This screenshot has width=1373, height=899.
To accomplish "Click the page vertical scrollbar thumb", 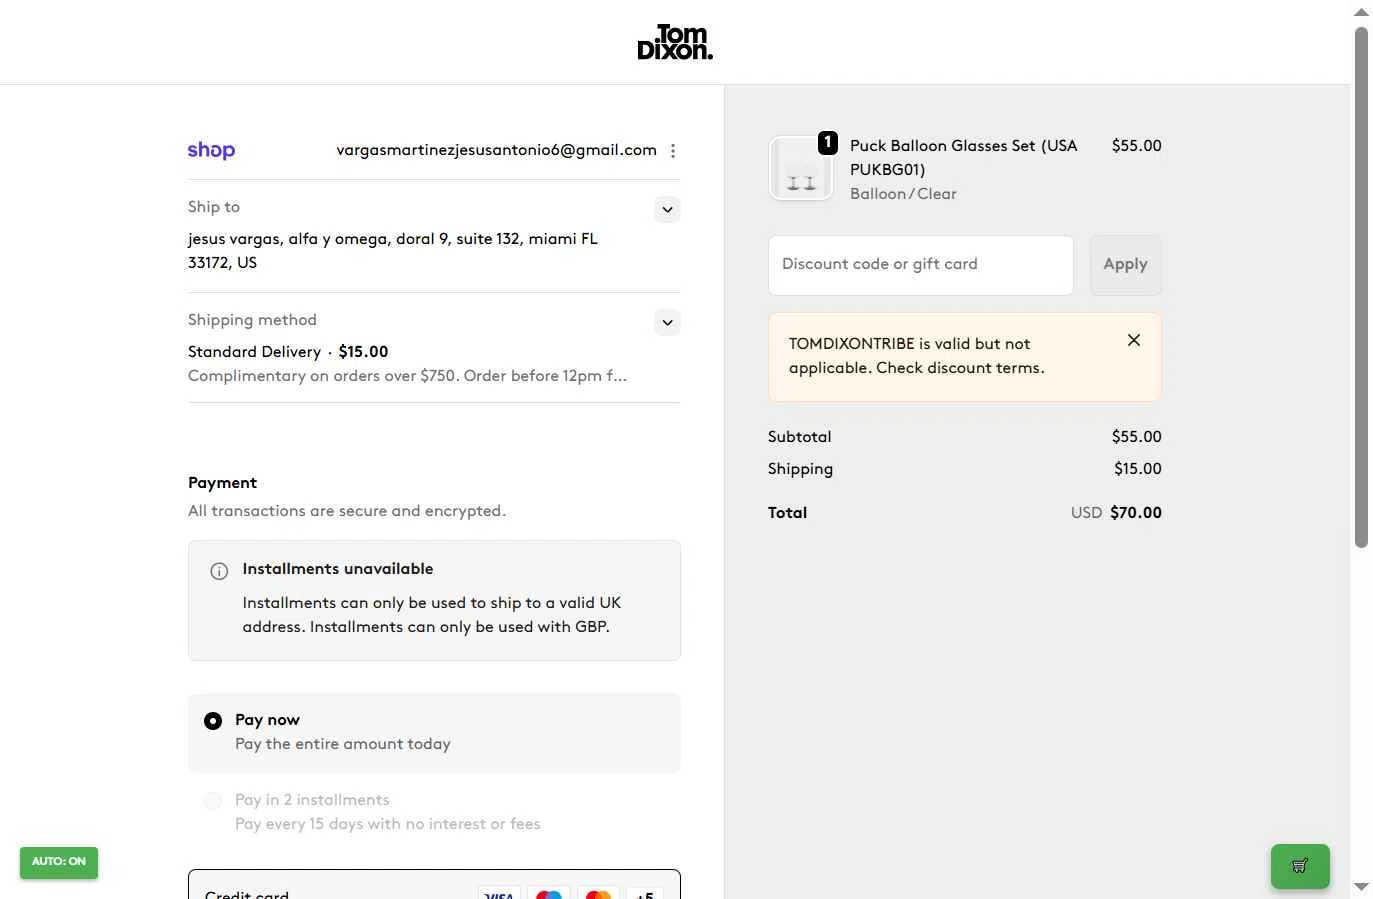I will click(1361, 288).
